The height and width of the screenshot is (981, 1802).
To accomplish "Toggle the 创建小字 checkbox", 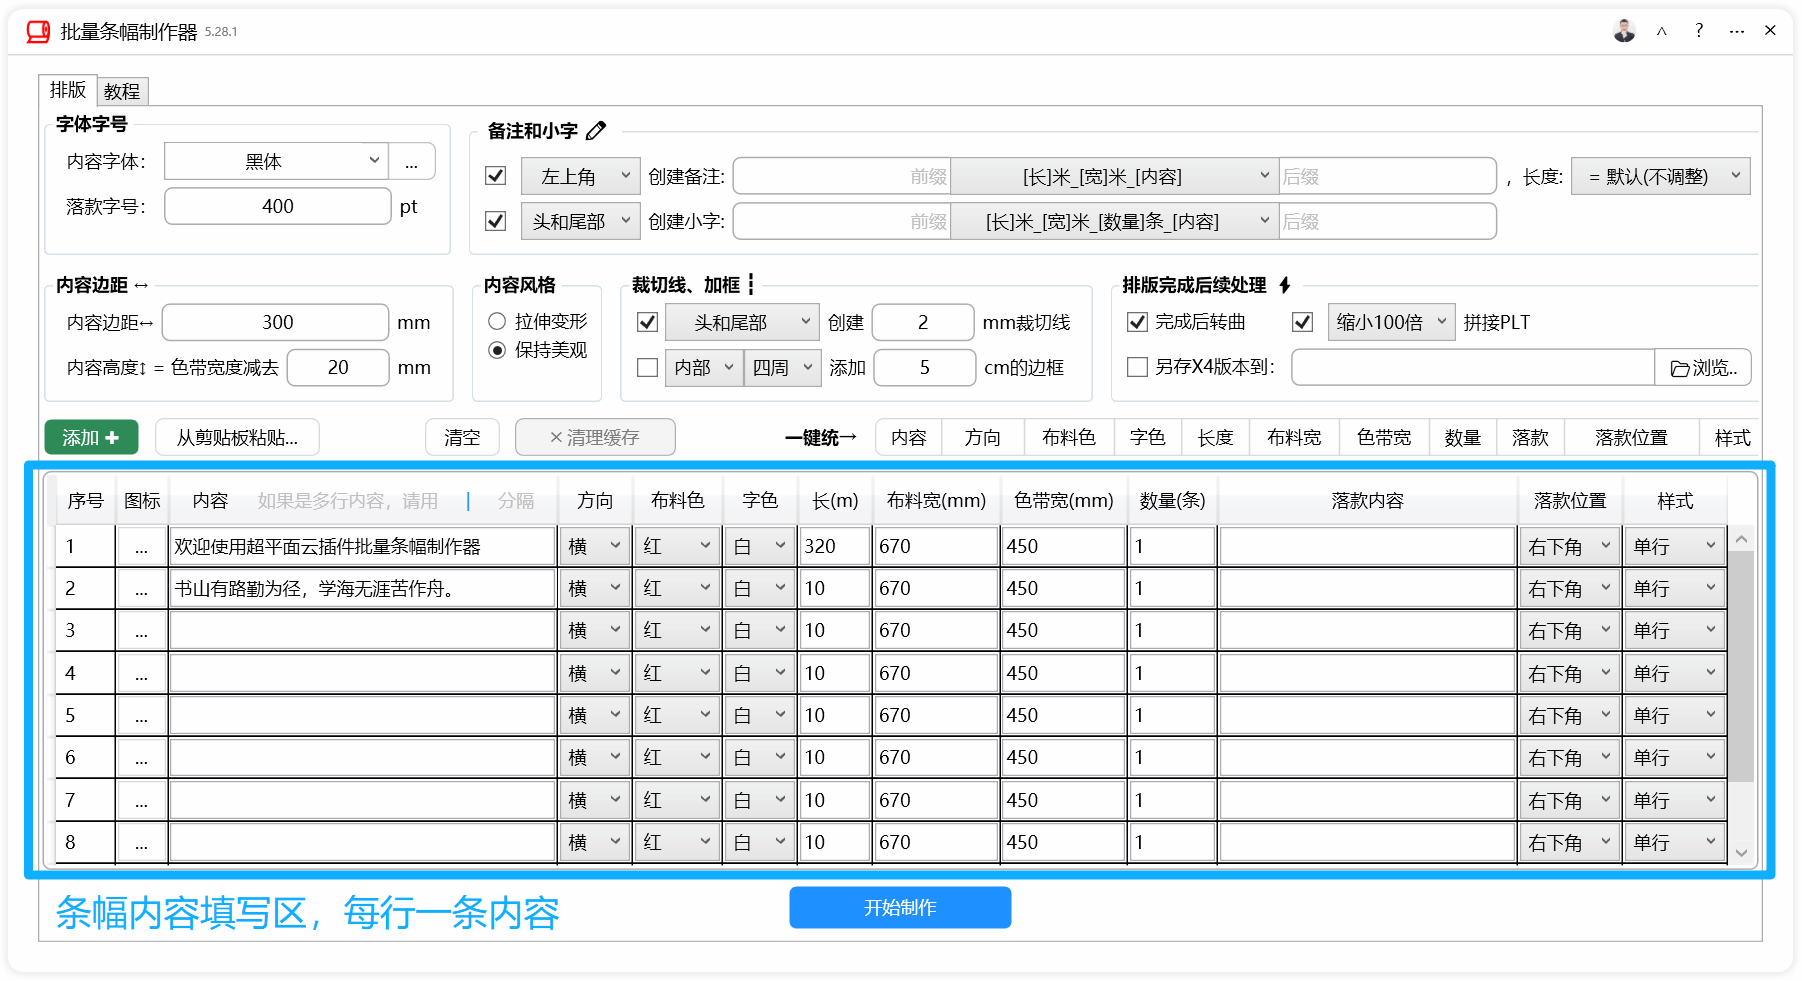I will tap(495, 221).
